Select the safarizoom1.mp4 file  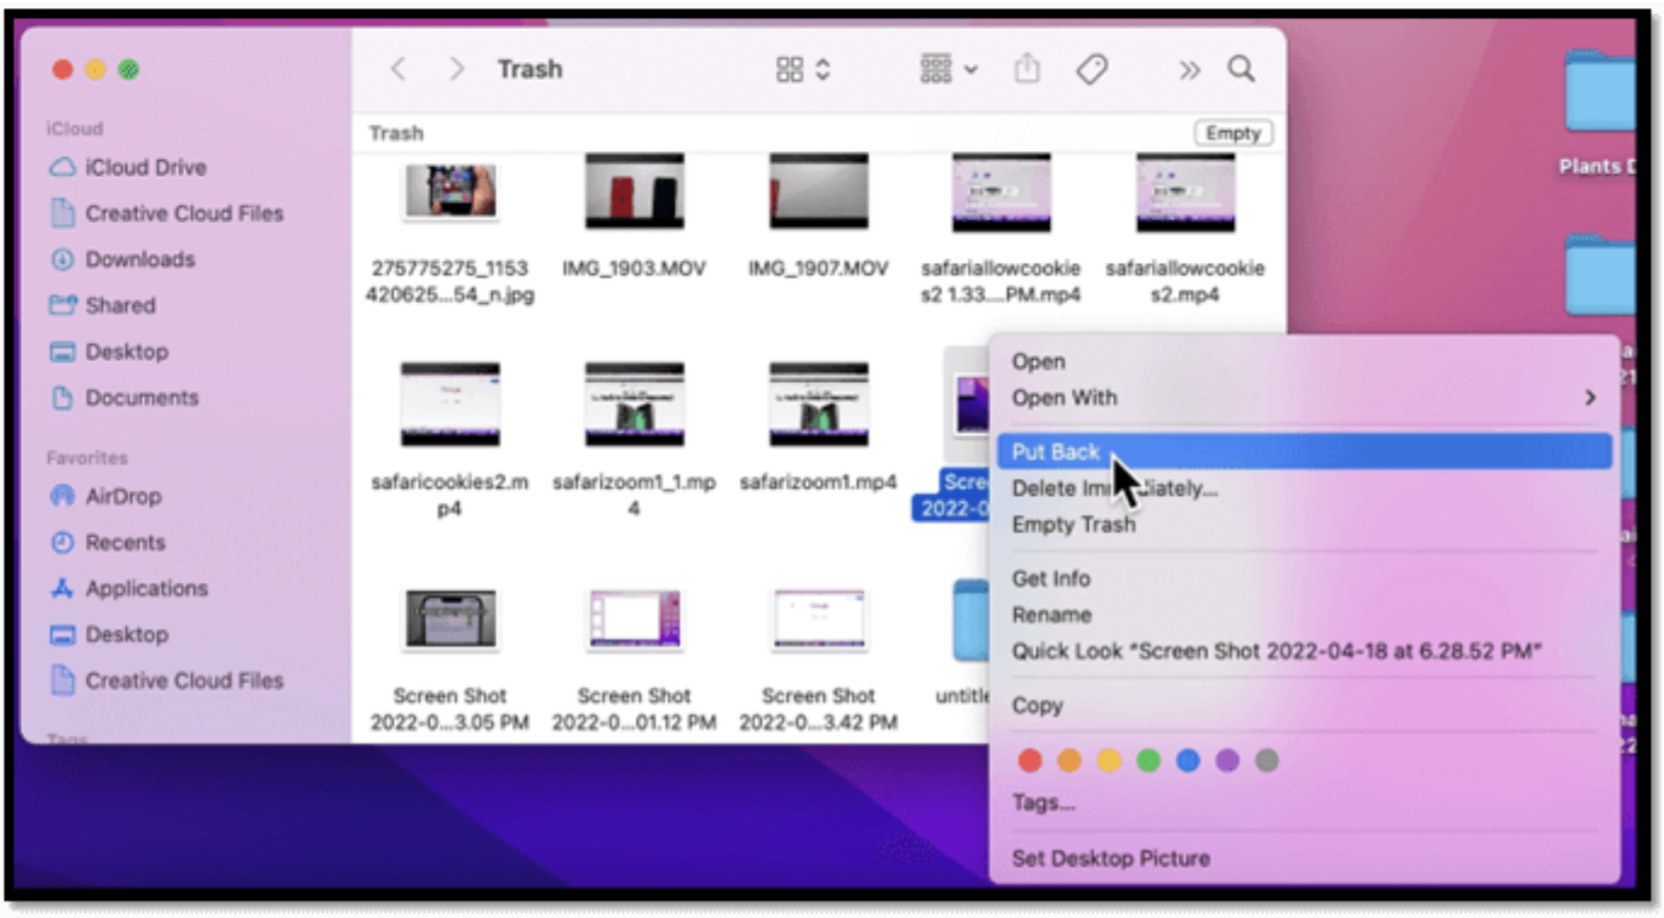coord(818,428)
